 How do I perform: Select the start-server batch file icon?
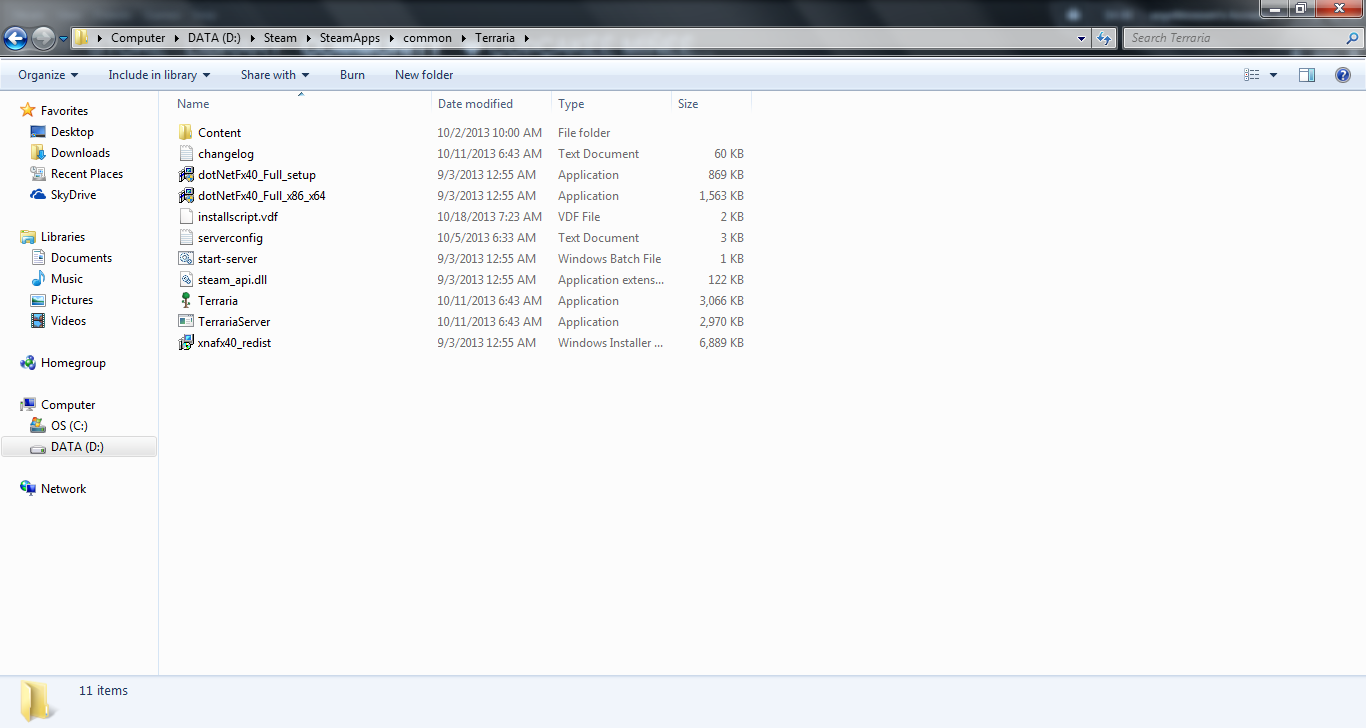point(186,259)
